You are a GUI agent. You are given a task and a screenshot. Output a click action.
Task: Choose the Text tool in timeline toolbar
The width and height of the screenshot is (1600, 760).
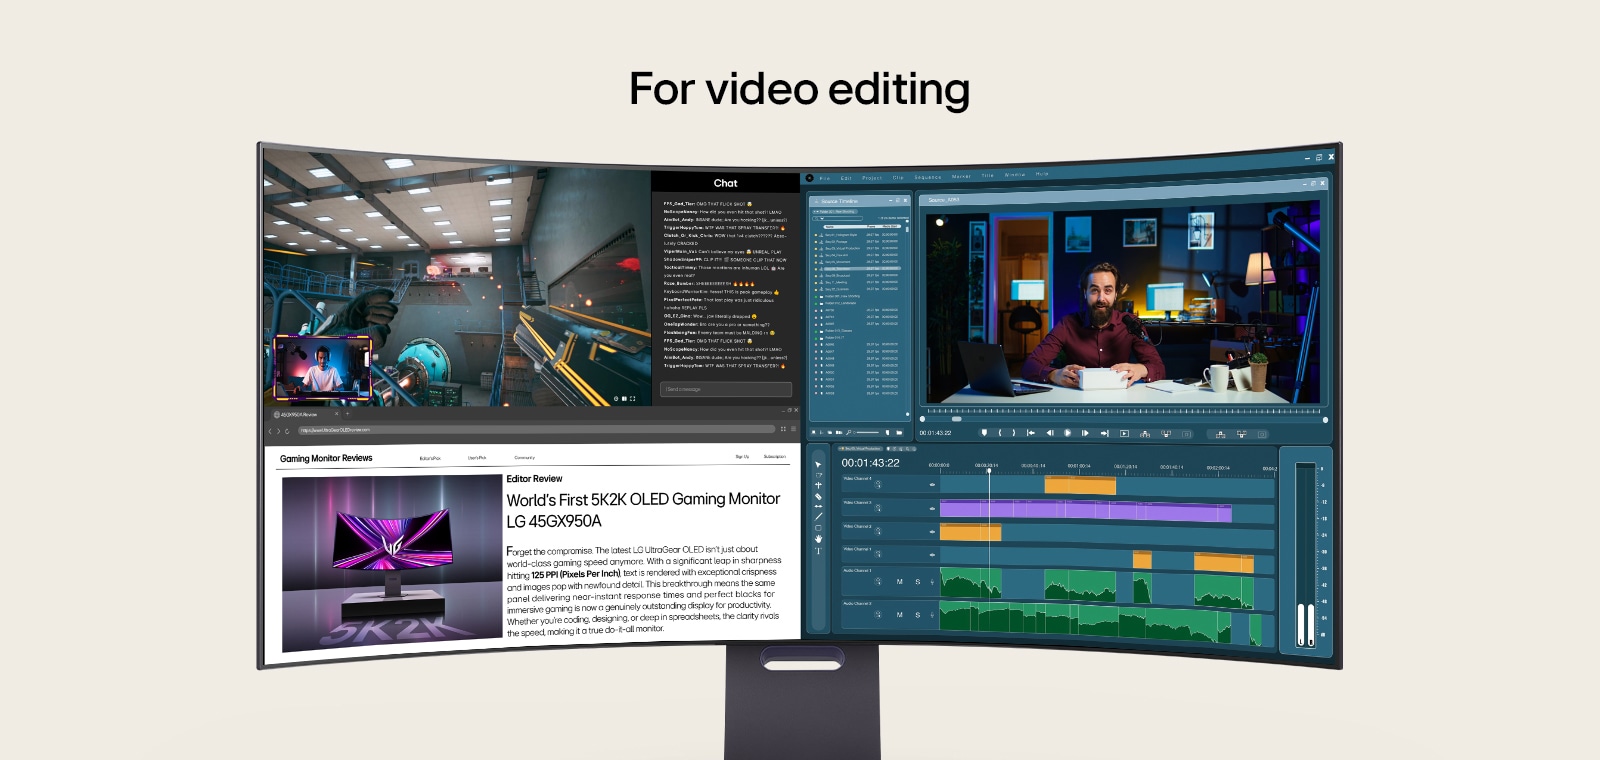[818, 551]
